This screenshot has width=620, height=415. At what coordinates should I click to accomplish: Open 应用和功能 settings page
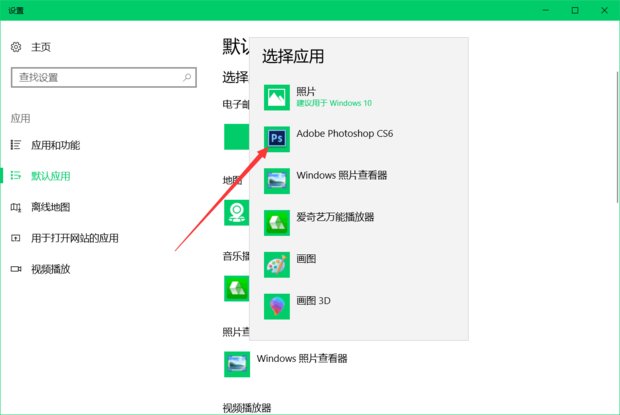[55, 145]
